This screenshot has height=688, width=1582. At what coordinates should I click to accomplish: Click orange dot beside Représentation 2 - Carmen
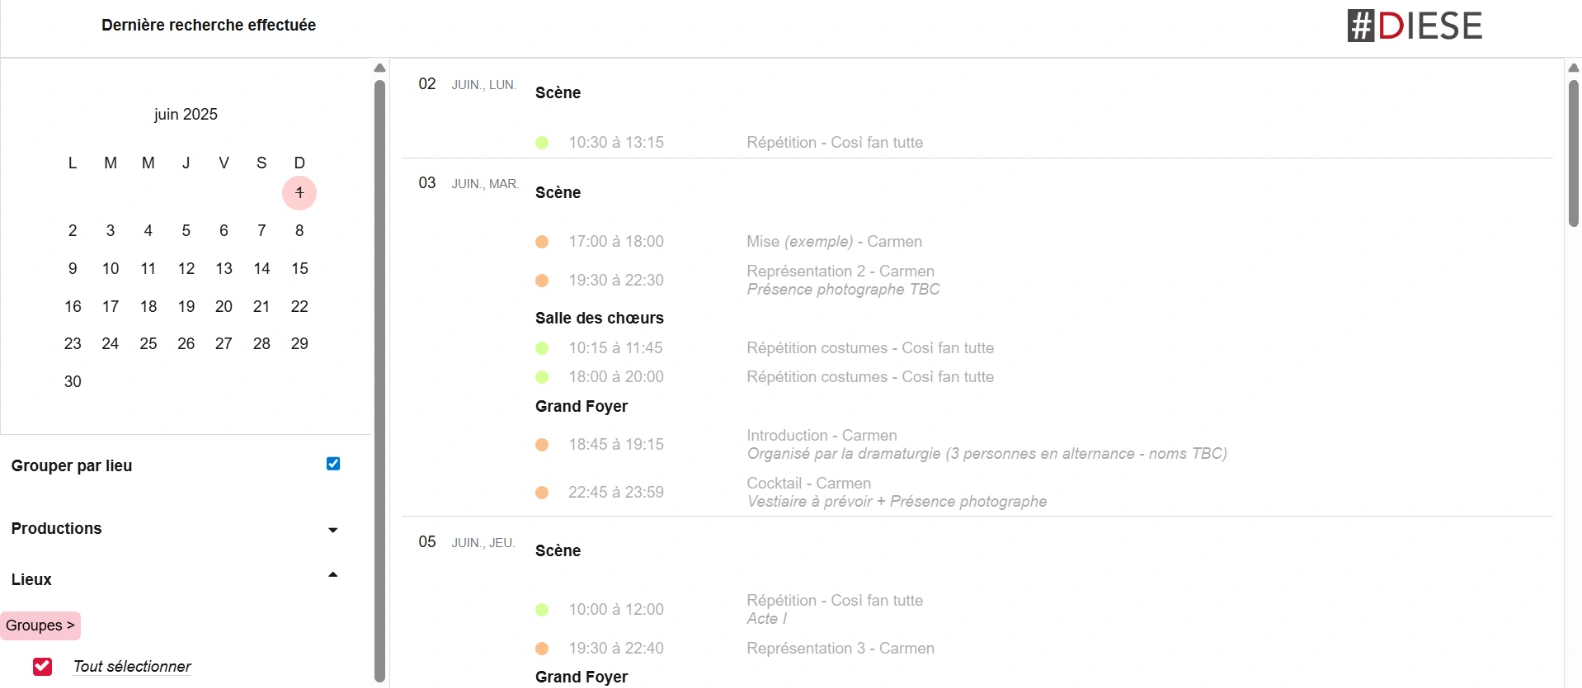tap(542, 281)
